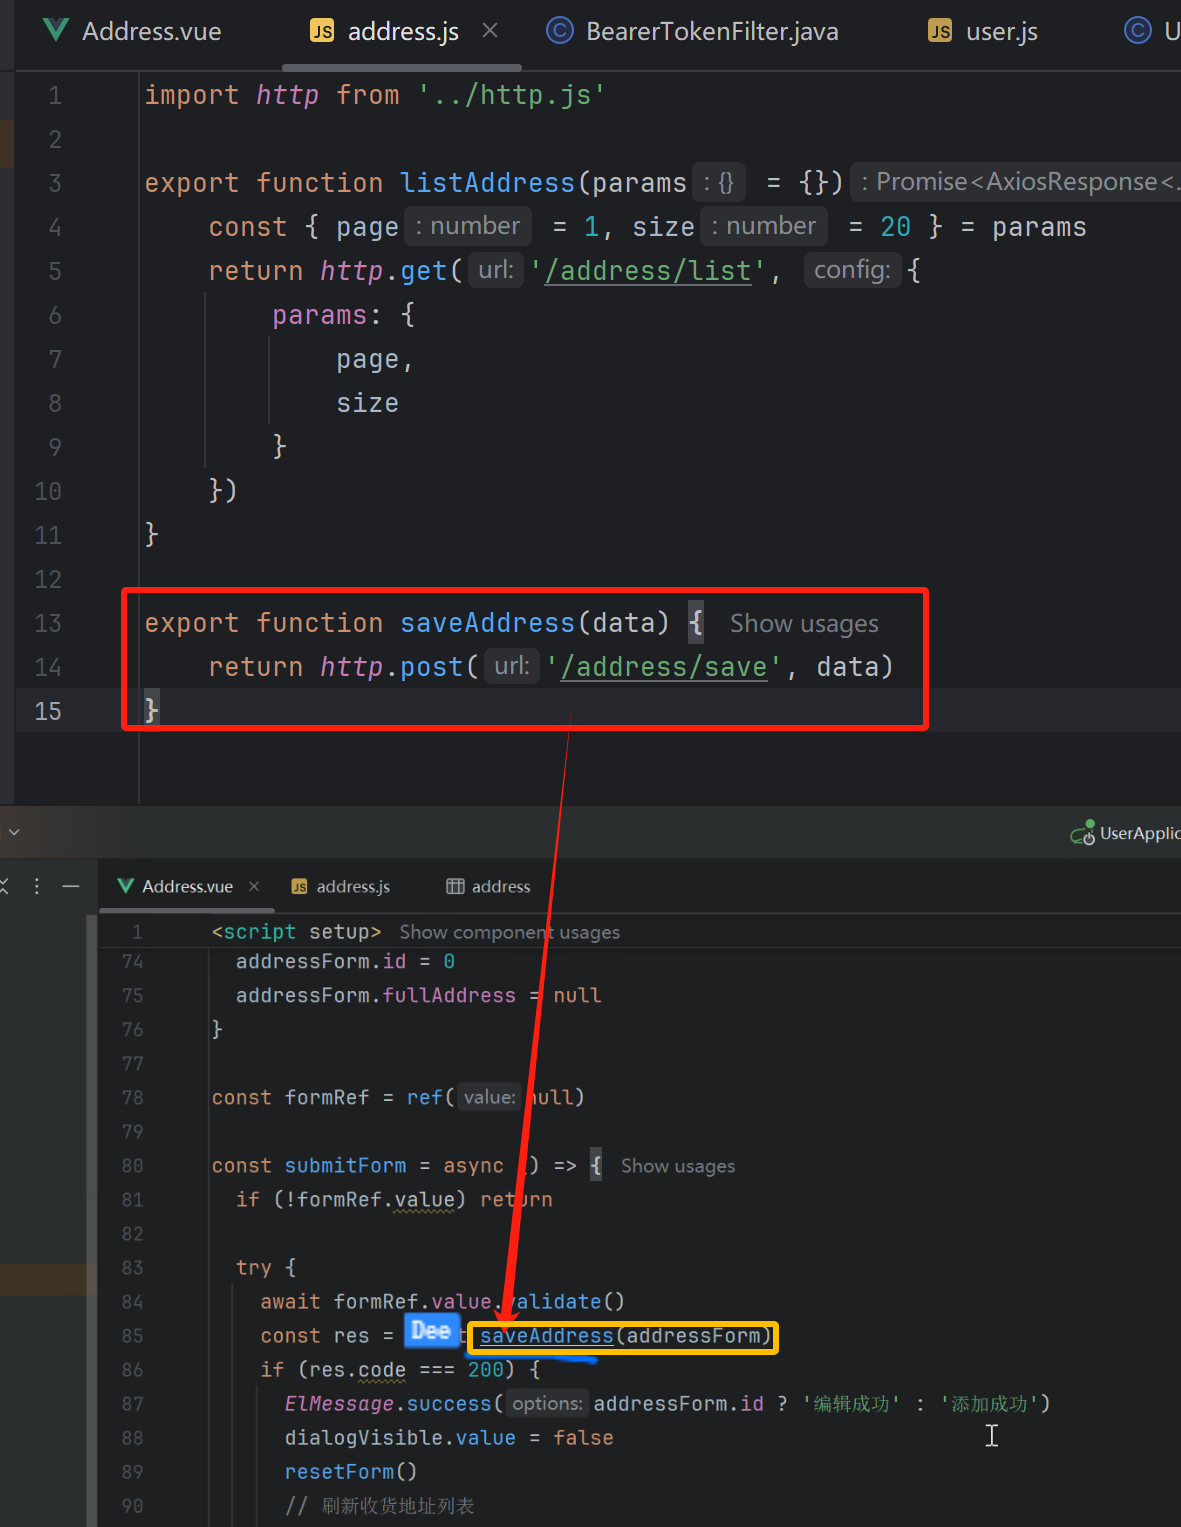The image size is (1181, 1527).
Task: Click the status code 200 in the if condition
Action: point(486,1370)
